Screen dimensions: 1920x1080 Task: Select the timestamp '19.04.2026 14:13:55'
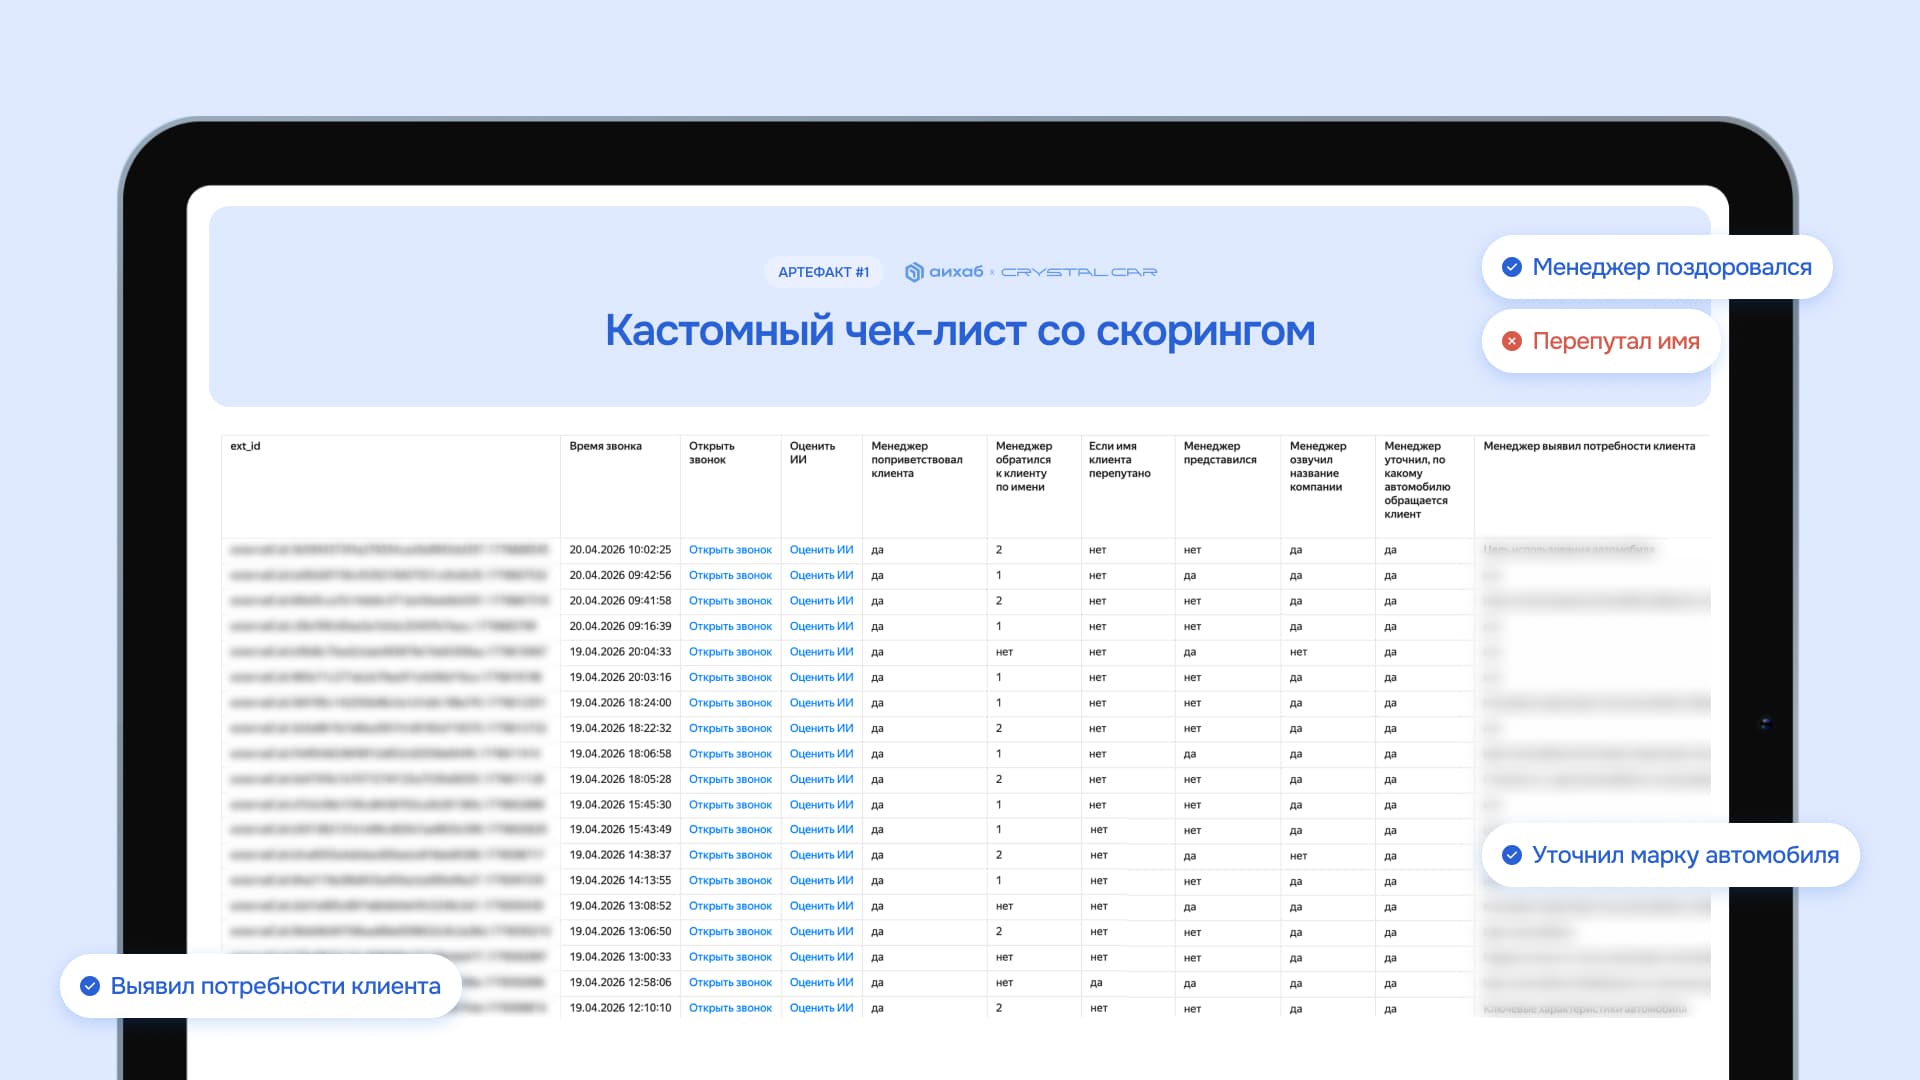[x=620, y=881]
